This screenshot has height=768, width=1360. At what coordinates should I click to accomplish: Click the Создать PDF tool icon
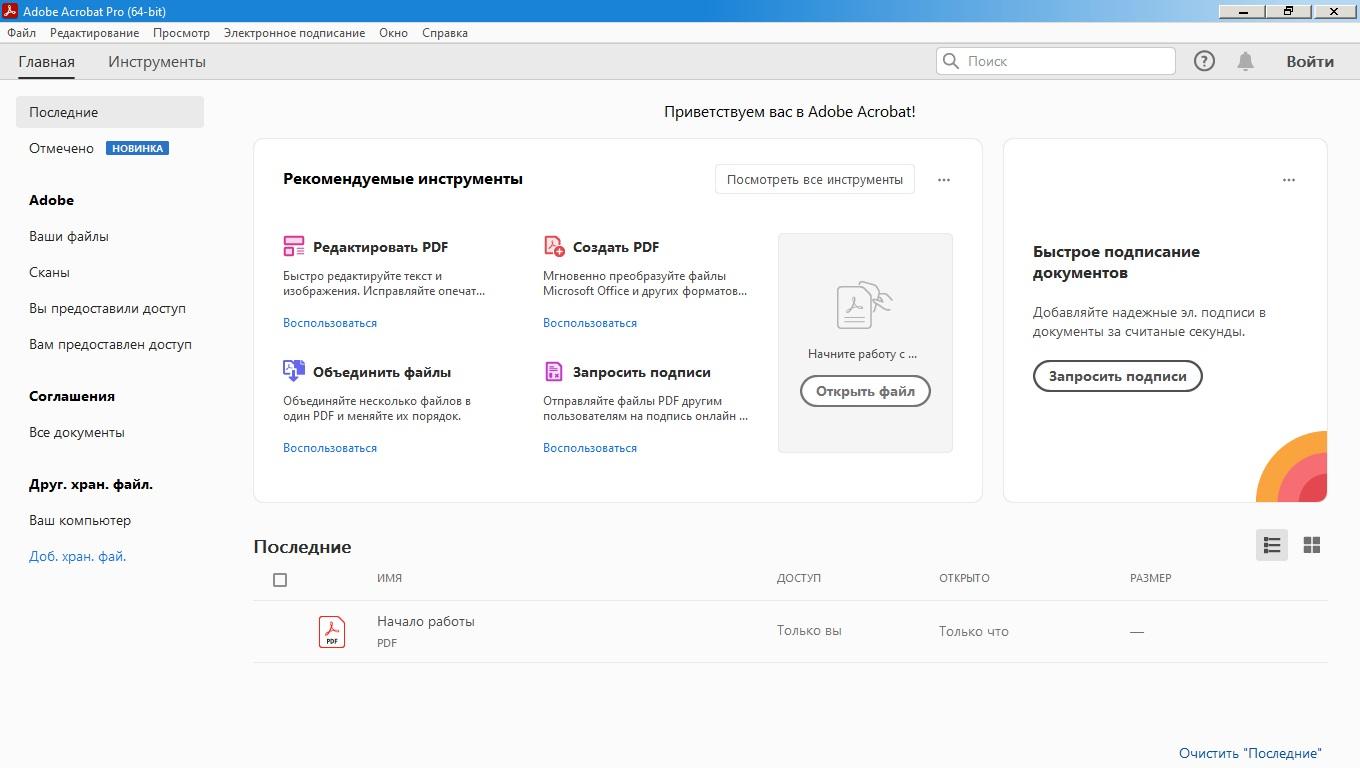point(554,246)
